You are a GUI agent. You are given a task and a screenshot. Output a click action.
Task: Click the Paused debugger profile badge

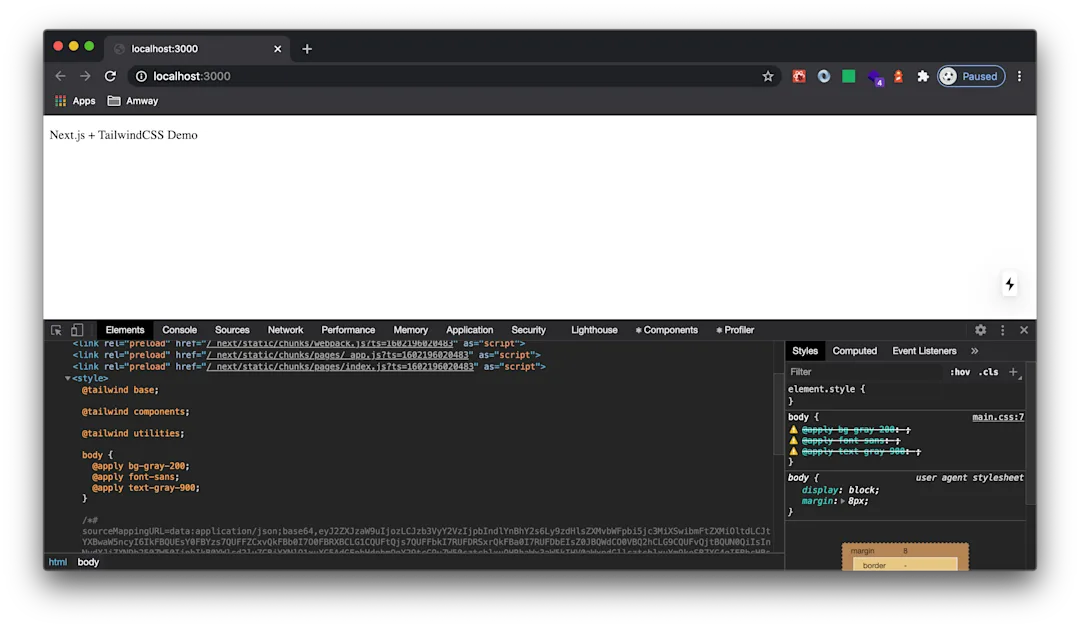pyautogui.click(x=970, y=76)
